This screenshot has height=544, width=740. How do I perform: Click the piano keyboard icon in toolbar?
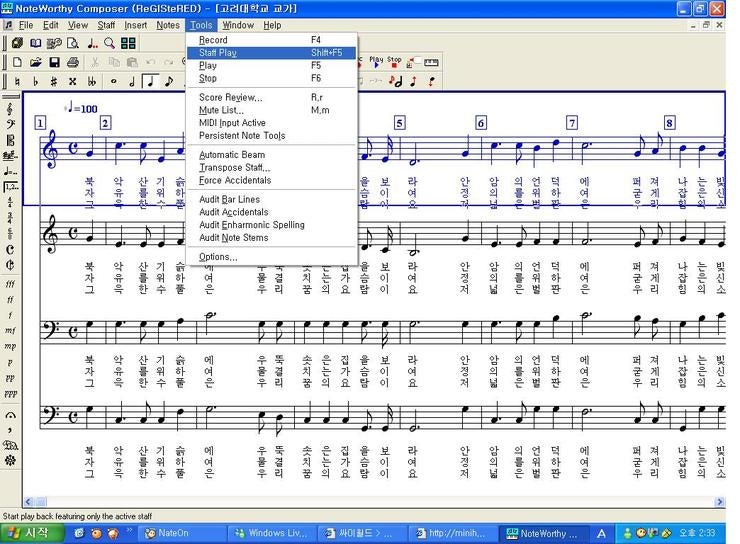[431, 62]
